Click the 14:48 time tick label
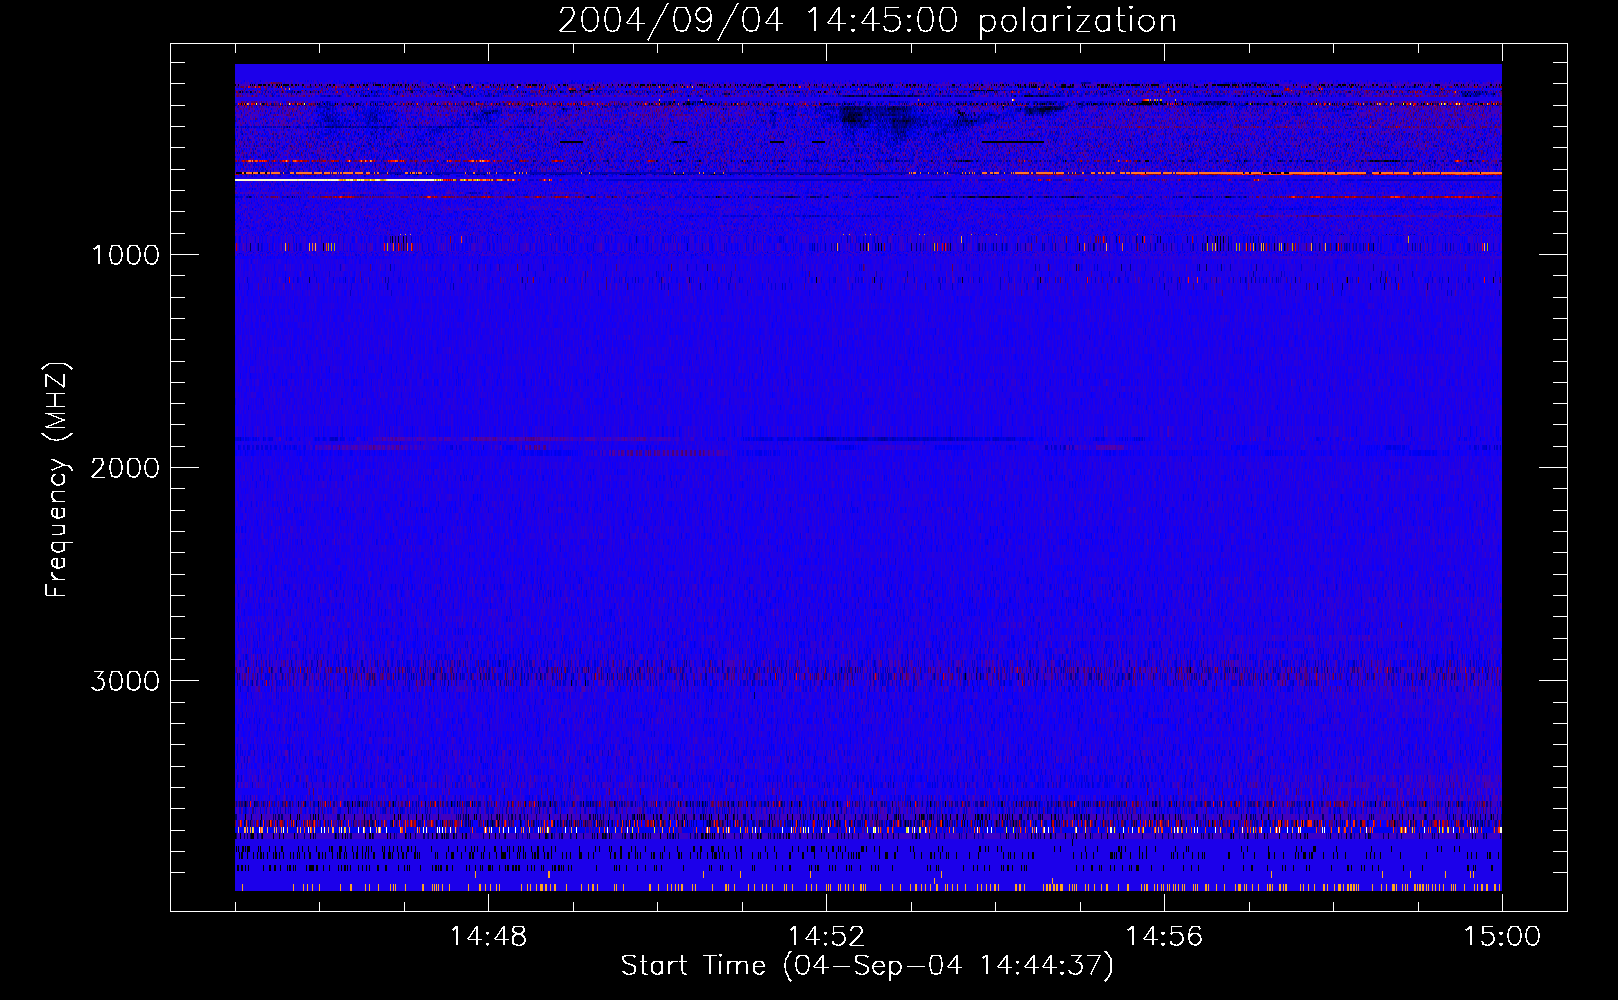Image resolution: width=1618 pixels, height=1000 pixels. [488, 937]
